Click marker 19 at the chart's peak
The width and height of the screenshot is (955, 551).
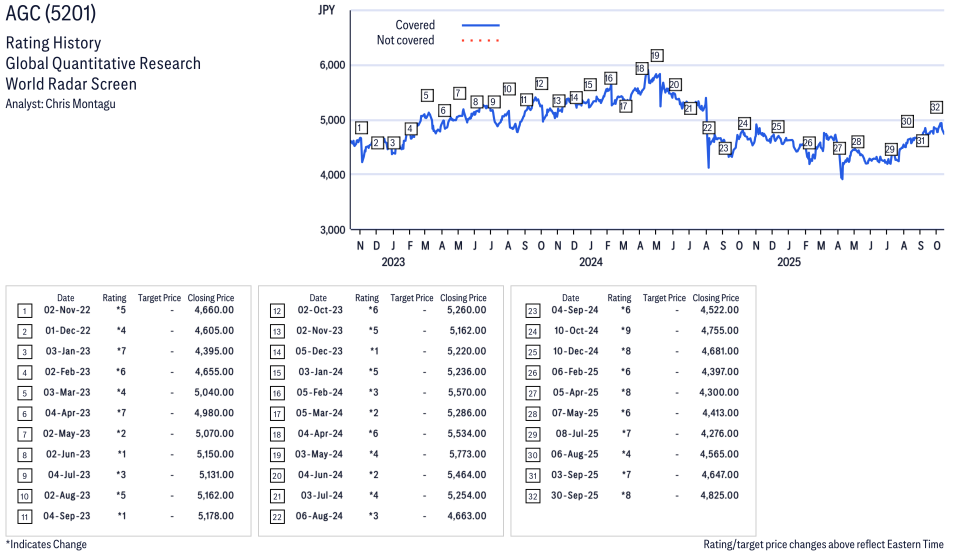(x=656, y=55)
